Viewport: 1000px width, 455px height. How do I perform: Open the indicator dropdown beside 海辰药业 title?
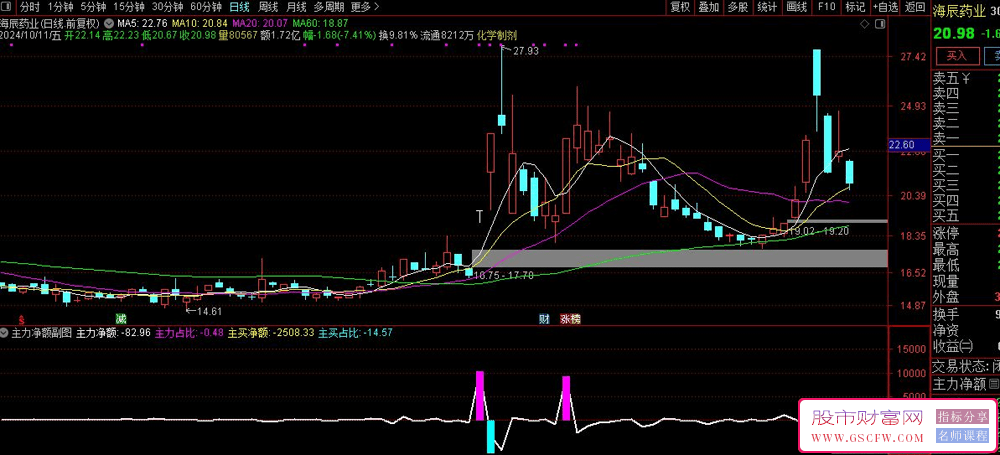[x=107, y=21]
